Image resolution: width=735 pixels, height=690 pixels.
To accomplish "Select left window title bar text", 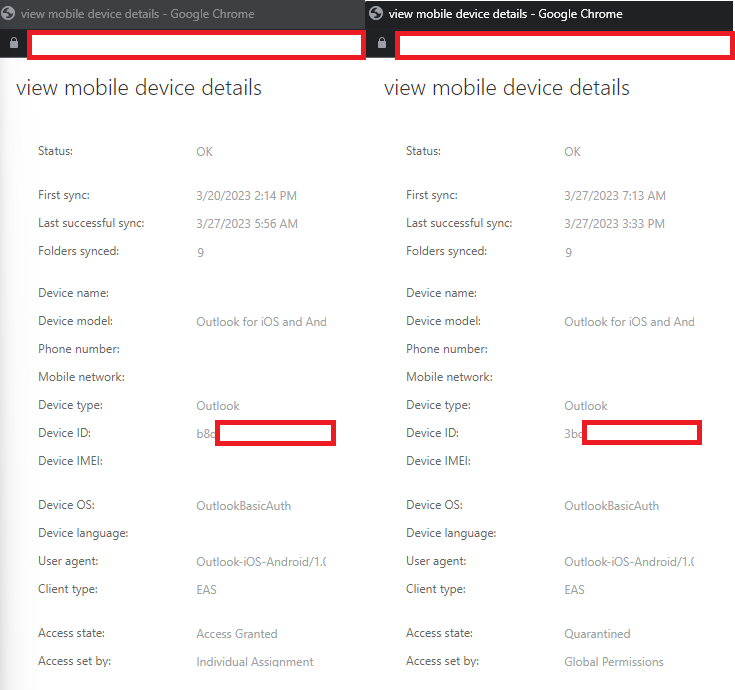I will coord(137,14).
